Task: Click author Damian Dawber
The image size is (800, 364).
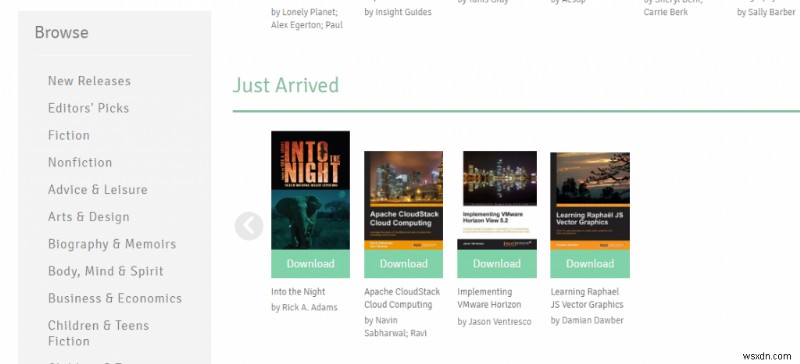Action: (587, 321)
